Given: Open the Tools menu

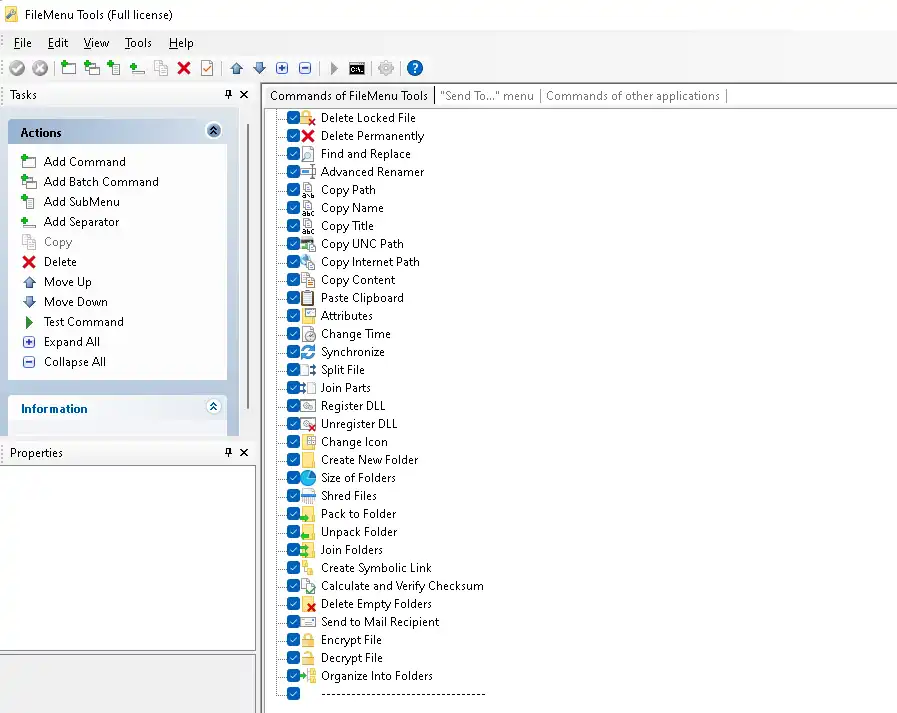Looking at the screenshot, I should [138, 43].
